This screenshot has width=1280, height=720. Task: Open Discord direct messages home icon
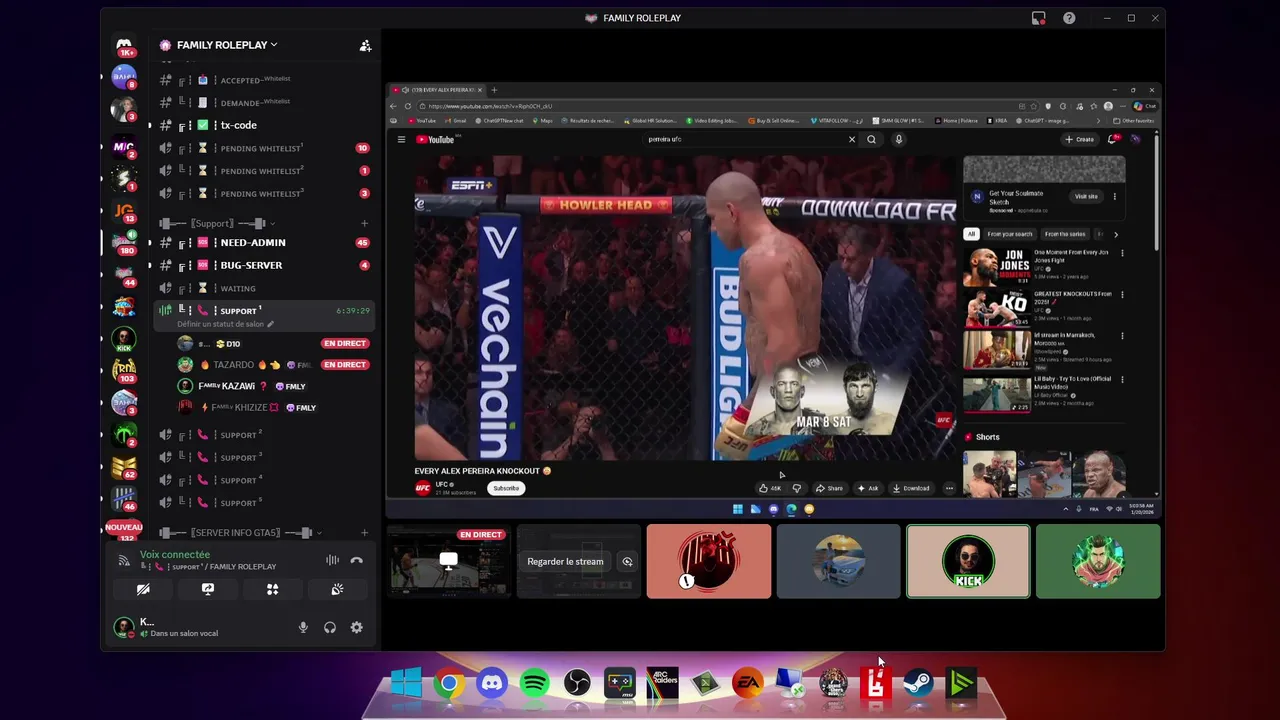(x=124, y=46)
